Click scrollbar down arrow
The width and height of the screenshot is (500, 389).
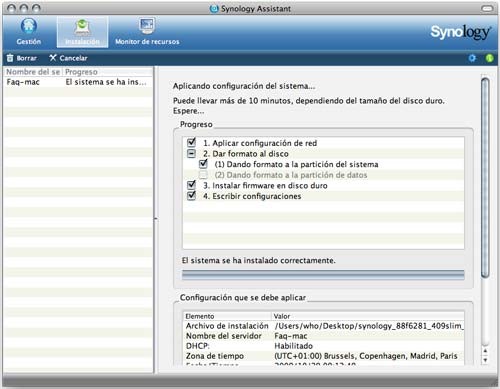click(x=485, y=360)
